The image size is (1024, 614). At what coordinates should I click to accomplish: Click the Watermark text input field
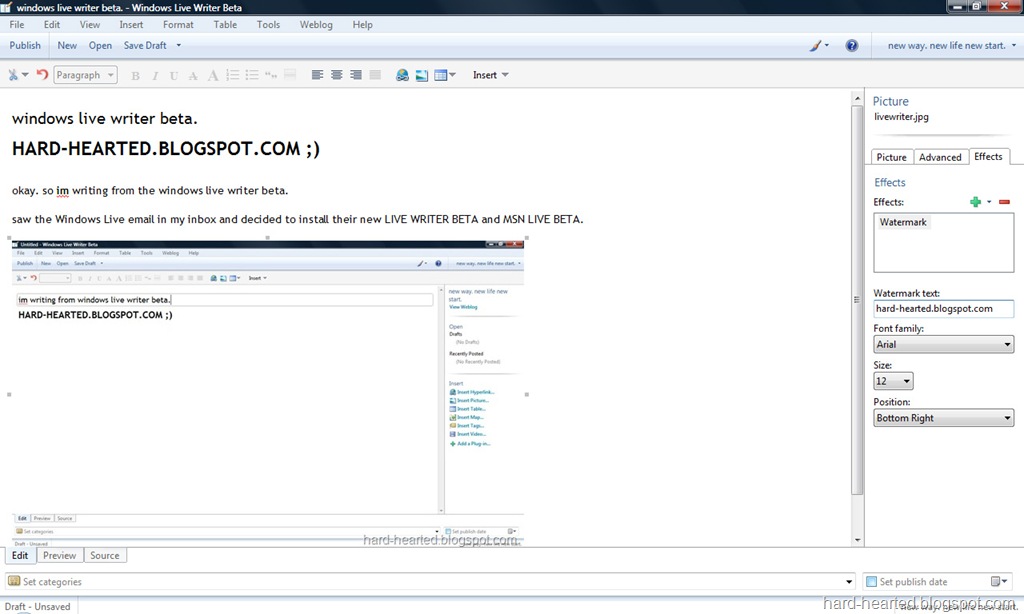coord(944,309)
